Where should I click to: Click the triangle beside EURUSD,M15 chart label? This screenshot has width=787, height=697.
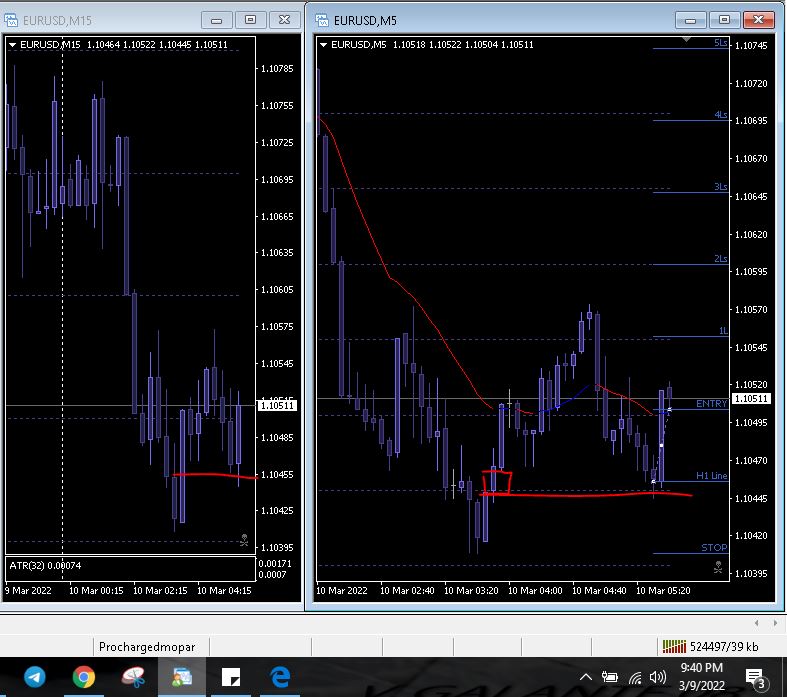click(12, 44)
